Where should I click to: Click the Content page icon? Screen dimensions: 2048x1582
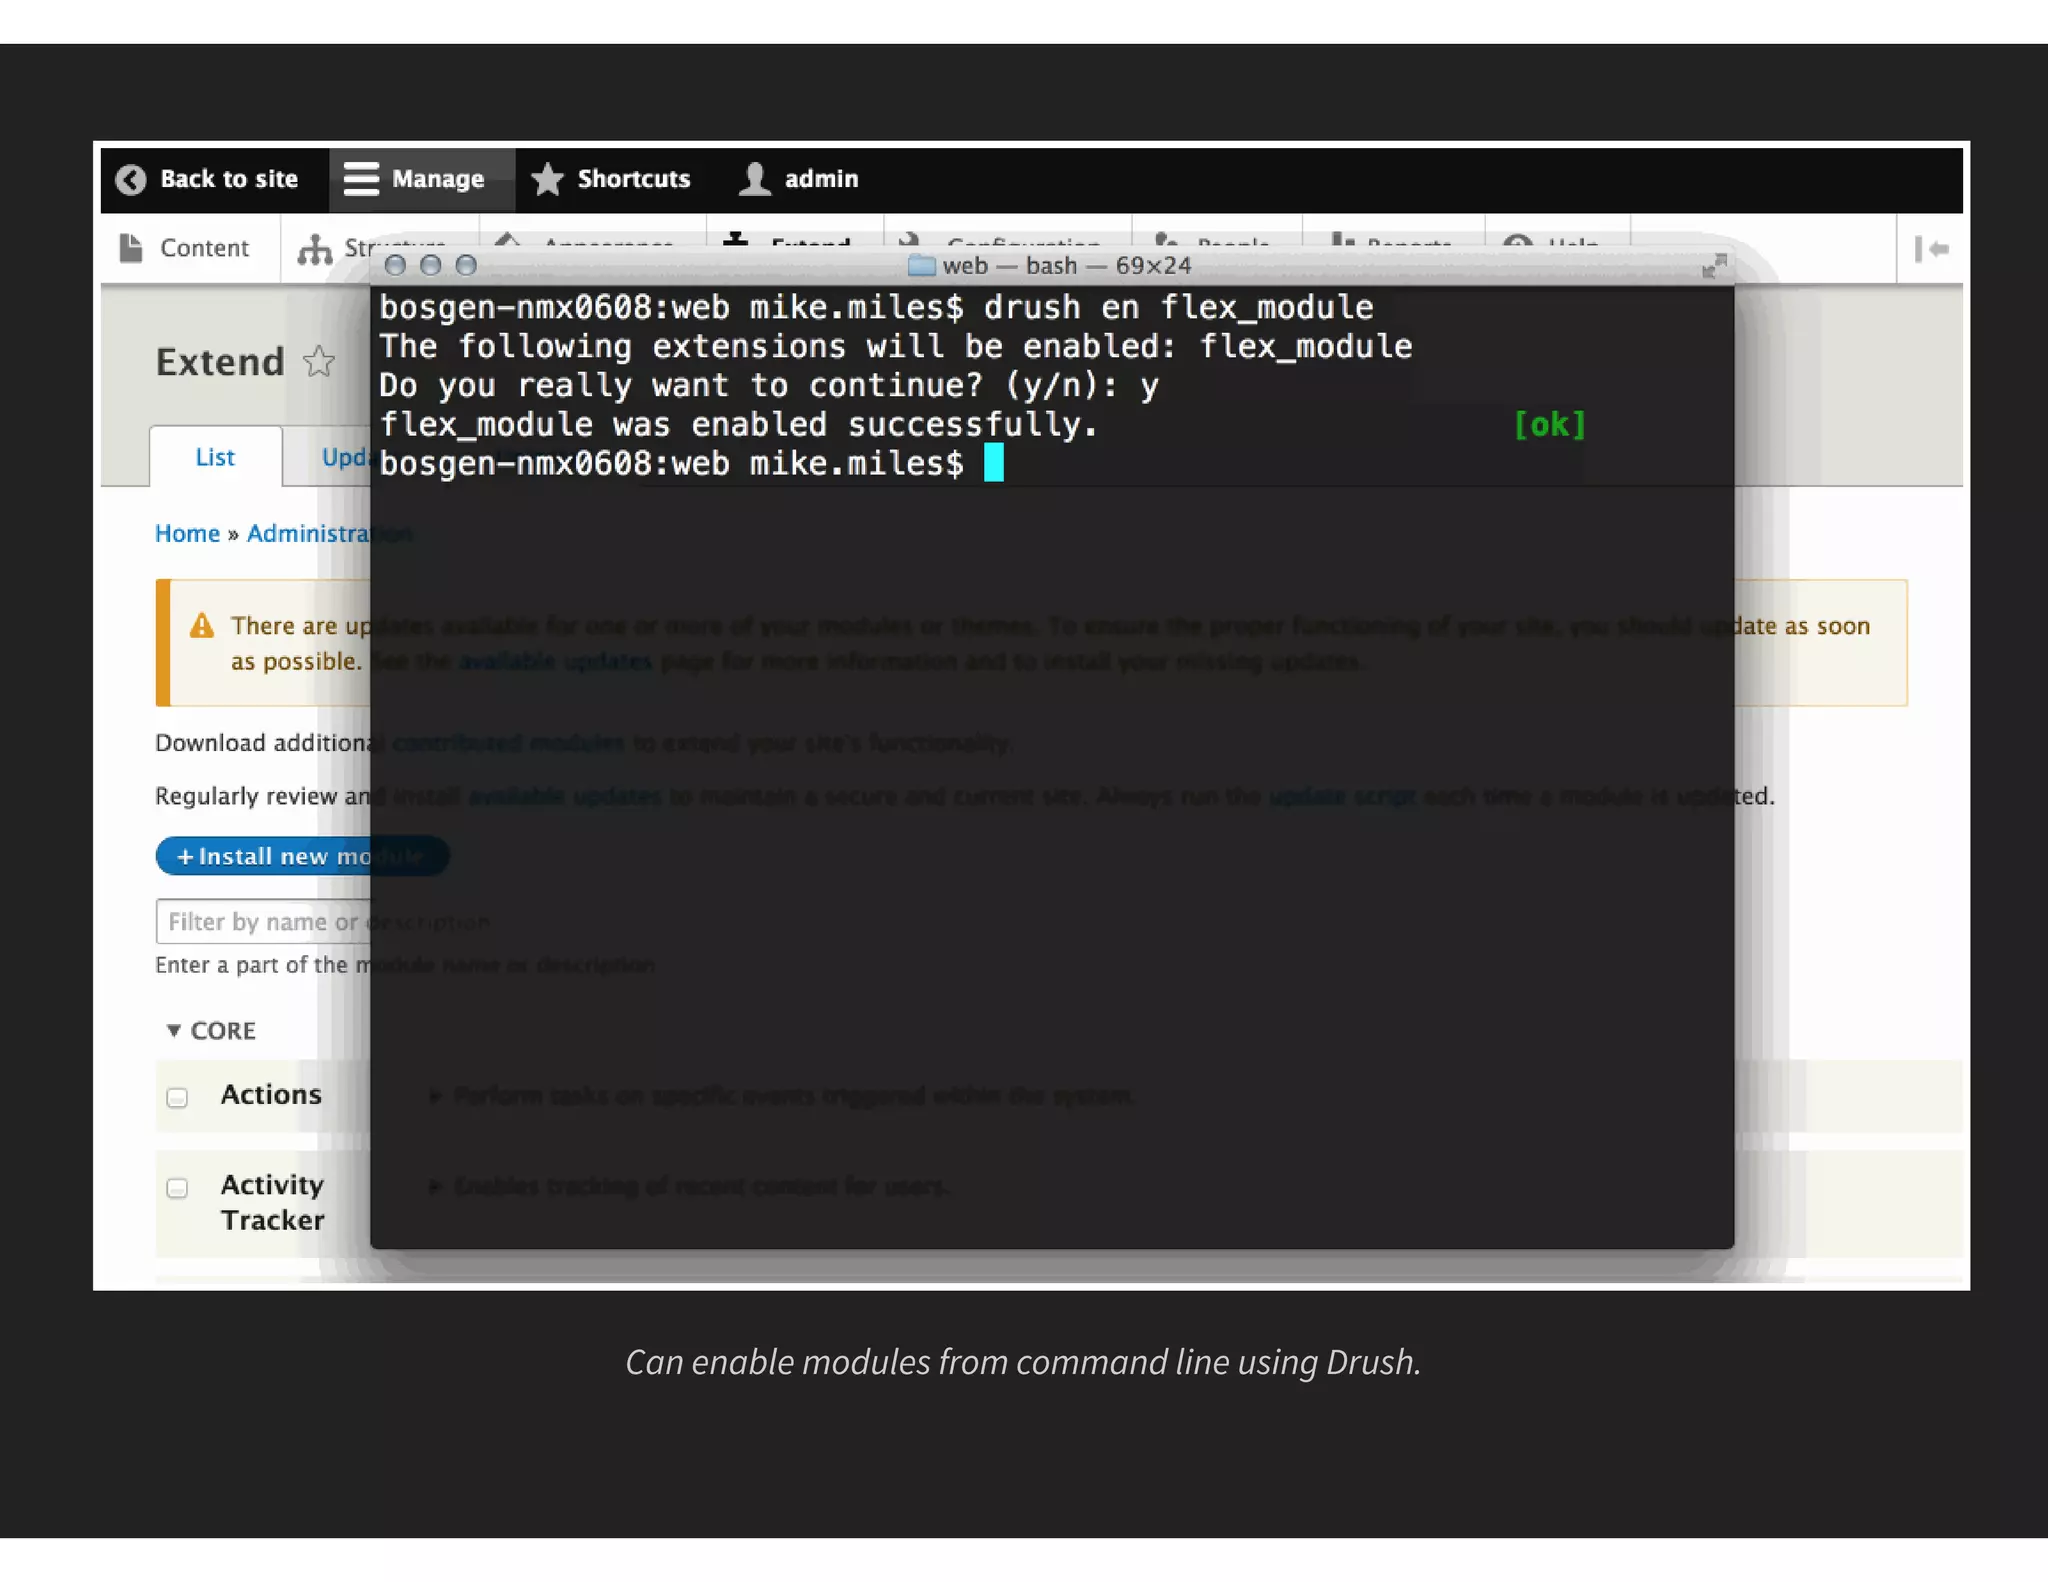pyautogui.click(x=131, y=248)
